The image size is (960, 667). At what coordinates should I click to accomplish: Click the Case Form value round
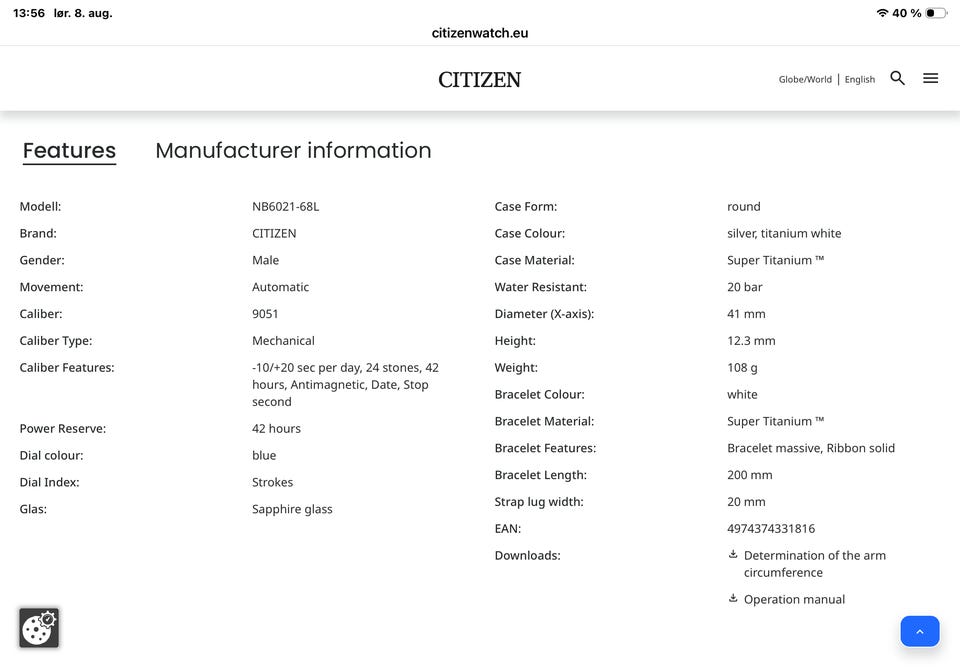coord(743,206)
